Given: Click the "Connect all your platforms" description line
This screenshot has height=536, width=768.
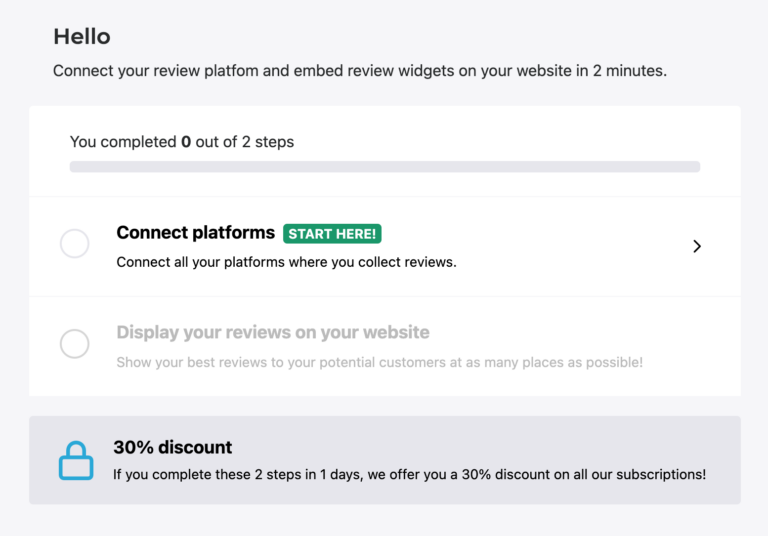Looking at the screenshot, I should [x=286, y=263].
